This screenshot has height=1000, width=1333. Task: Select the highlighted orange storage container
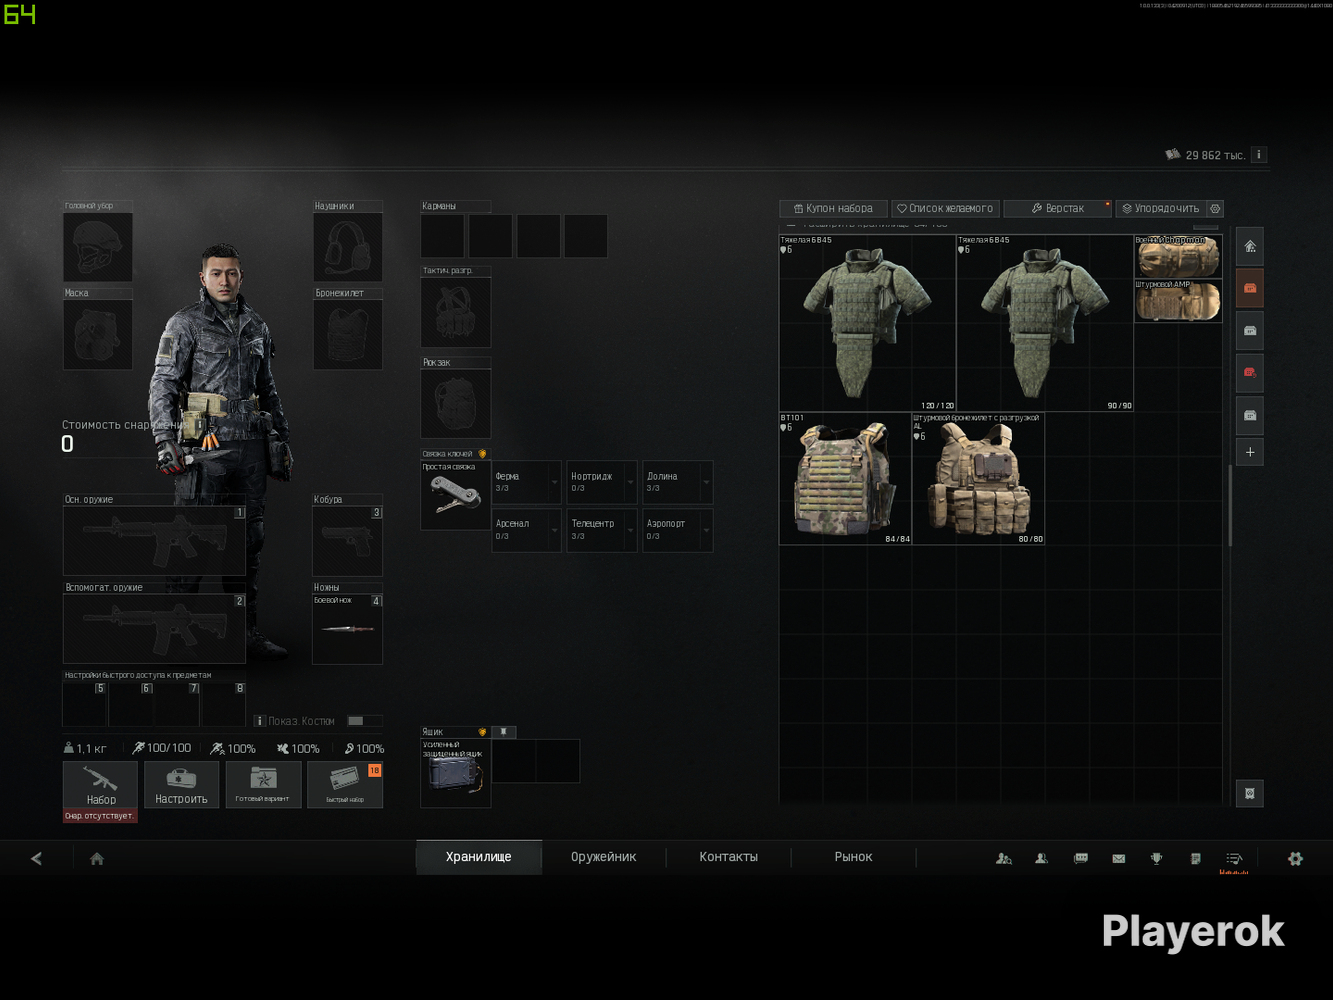[x=1250, y=288]
